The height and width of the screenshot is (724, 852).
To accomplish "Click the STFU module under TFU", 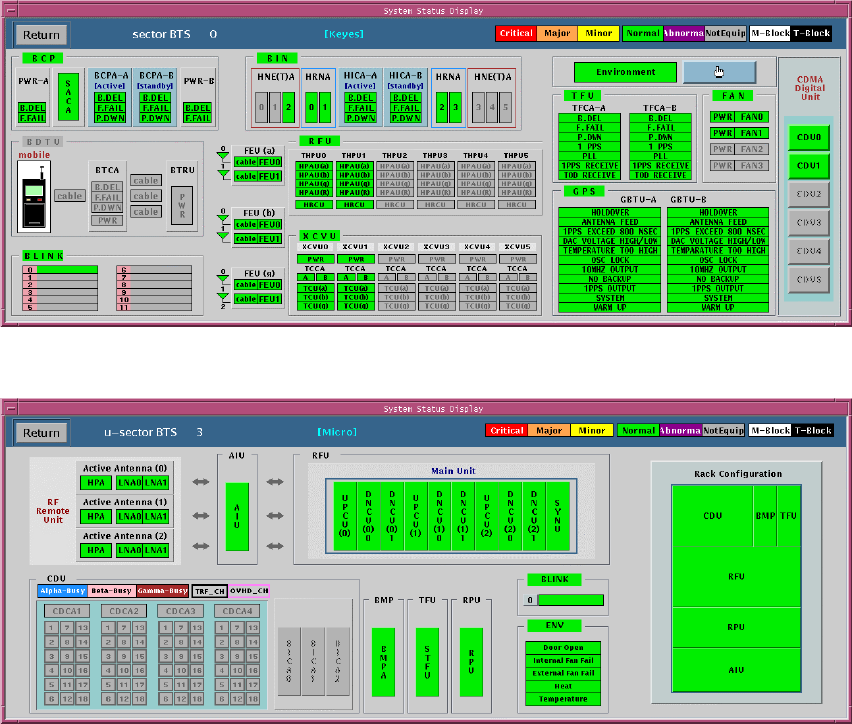I will point(427,662).
